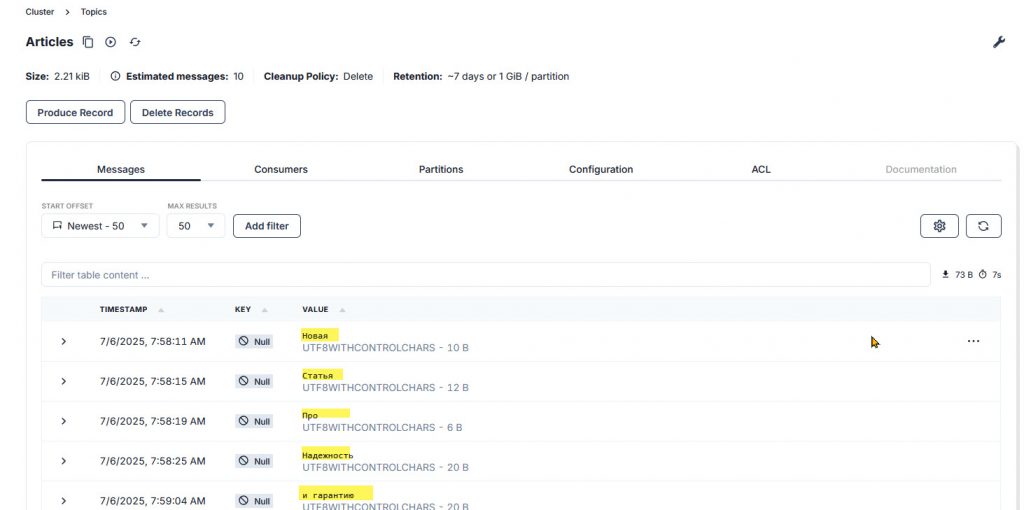
Task: Click the Produce Record button
Action: [x=75, y=112]
